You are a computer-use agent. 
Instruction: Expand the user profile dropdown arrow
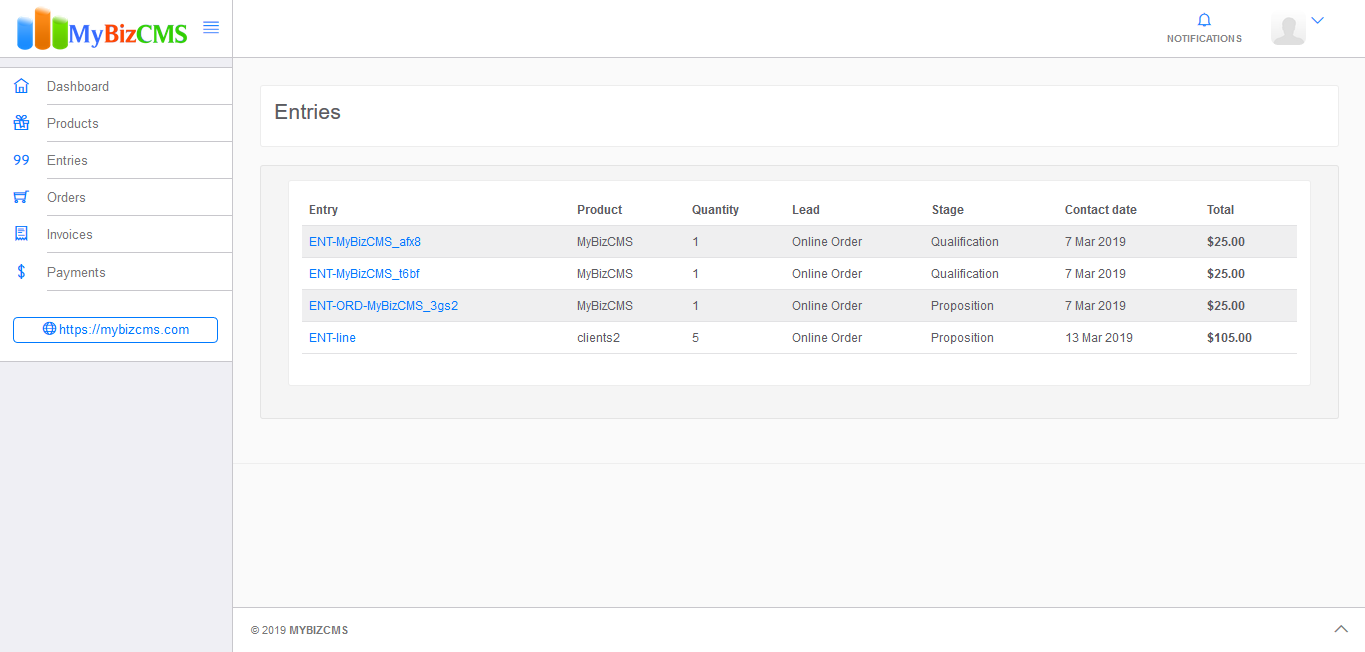click(1317, 20)
